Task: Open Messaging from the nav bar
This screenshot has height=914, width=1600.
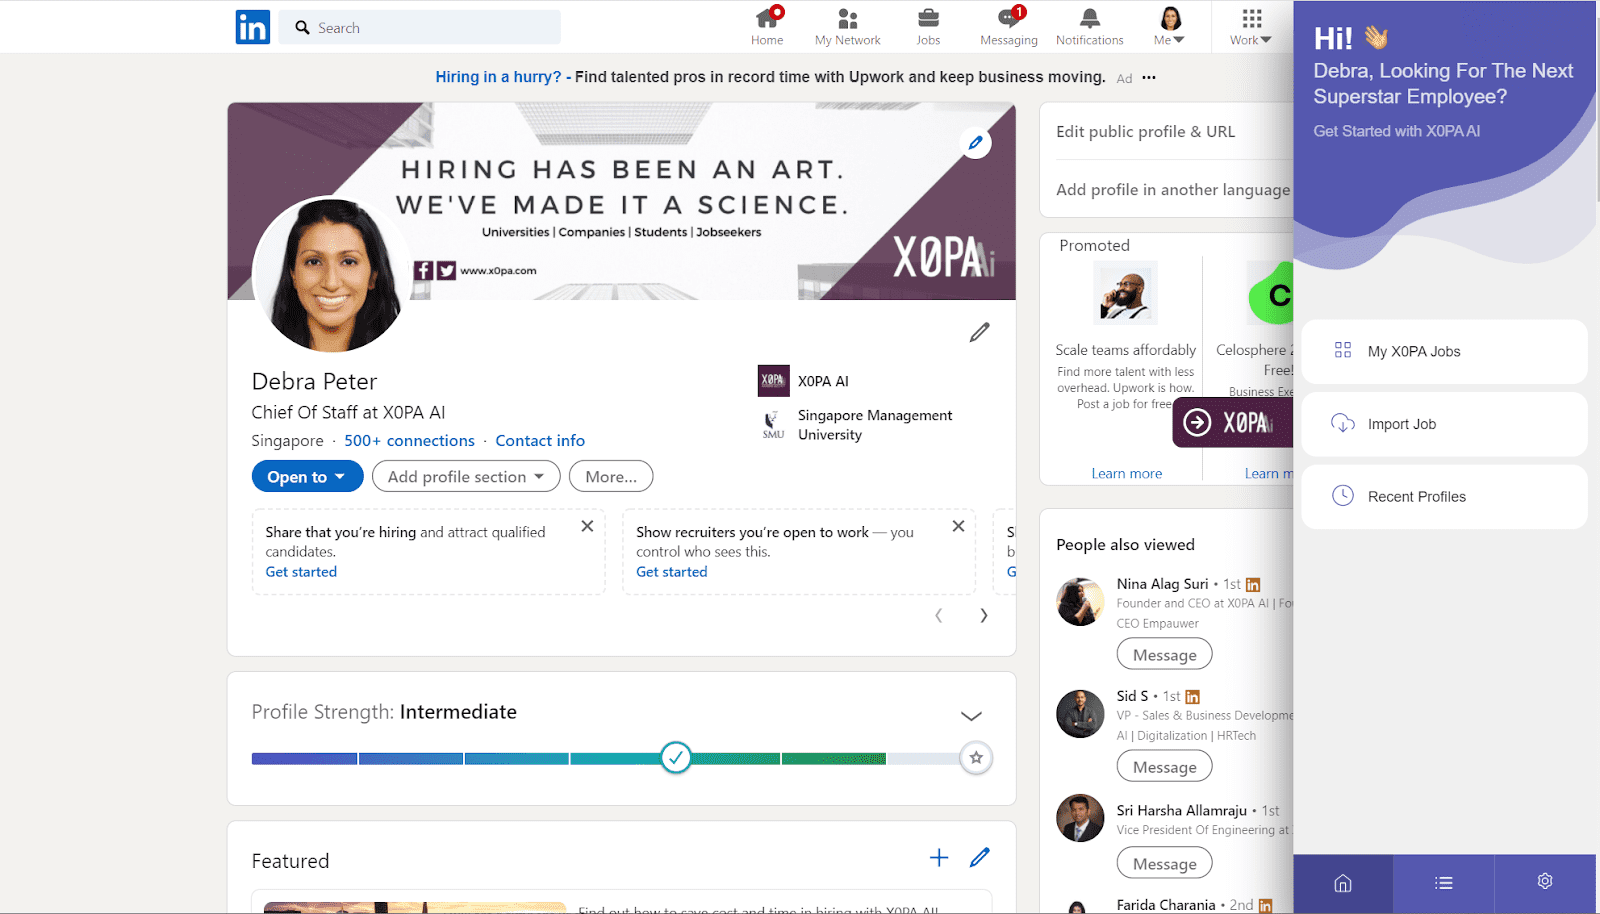Action: pyautogui.click(x=1008, y=27)
